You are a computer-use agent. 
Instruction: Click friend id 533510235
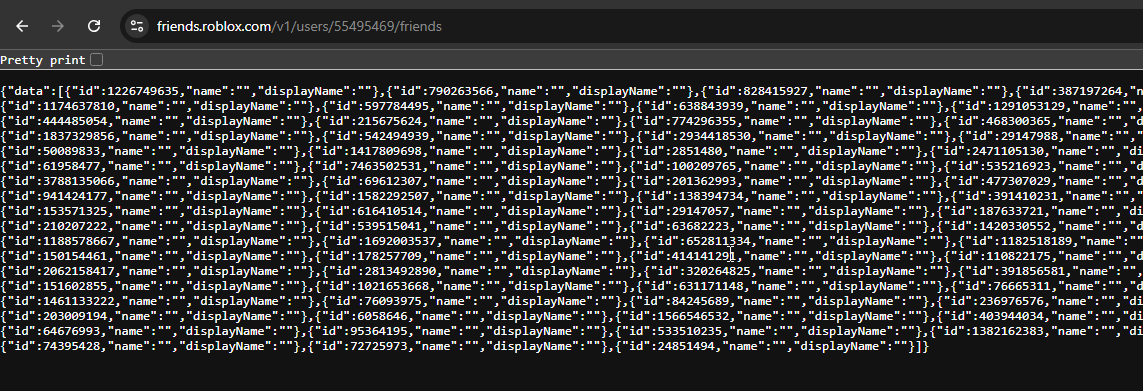[690, 330]
